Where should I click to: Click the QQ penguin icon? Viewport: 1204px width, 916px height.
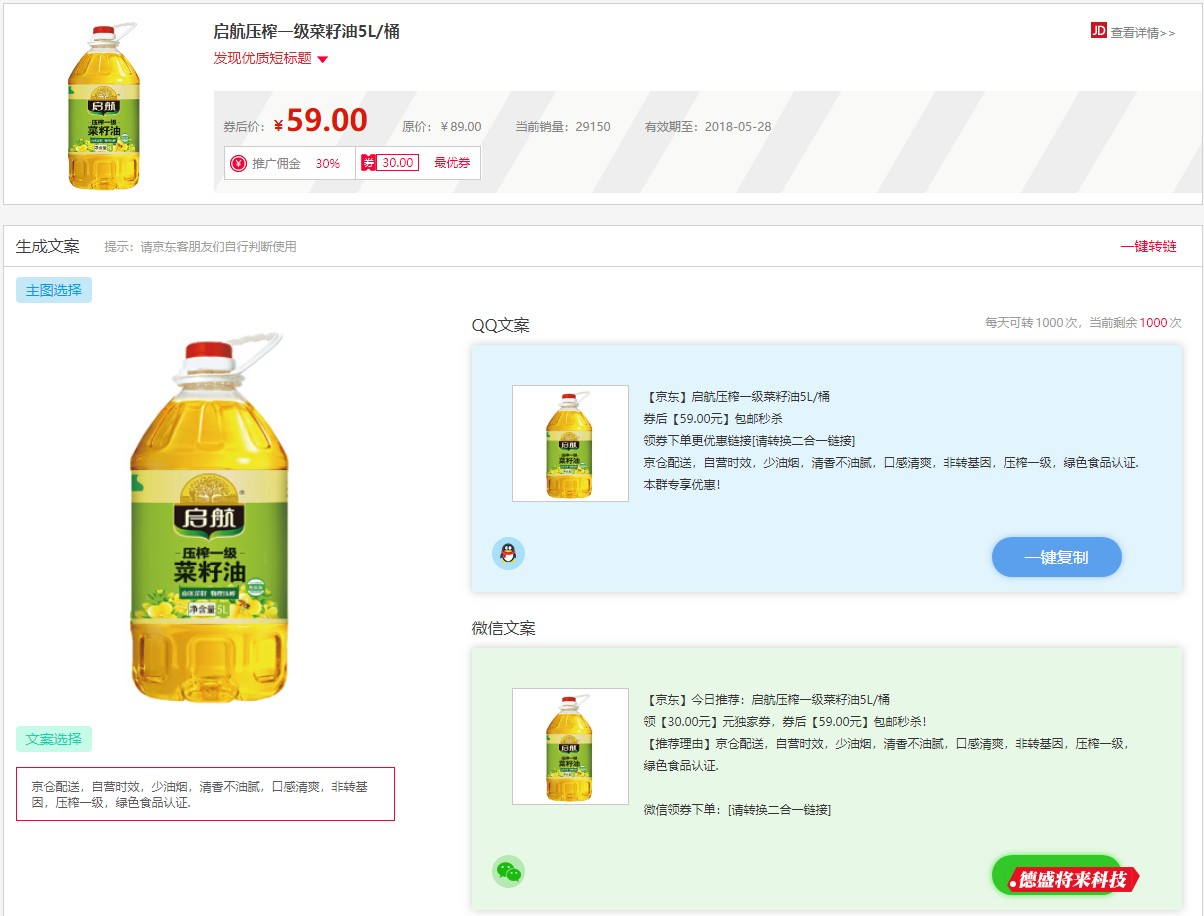point(508,553)
